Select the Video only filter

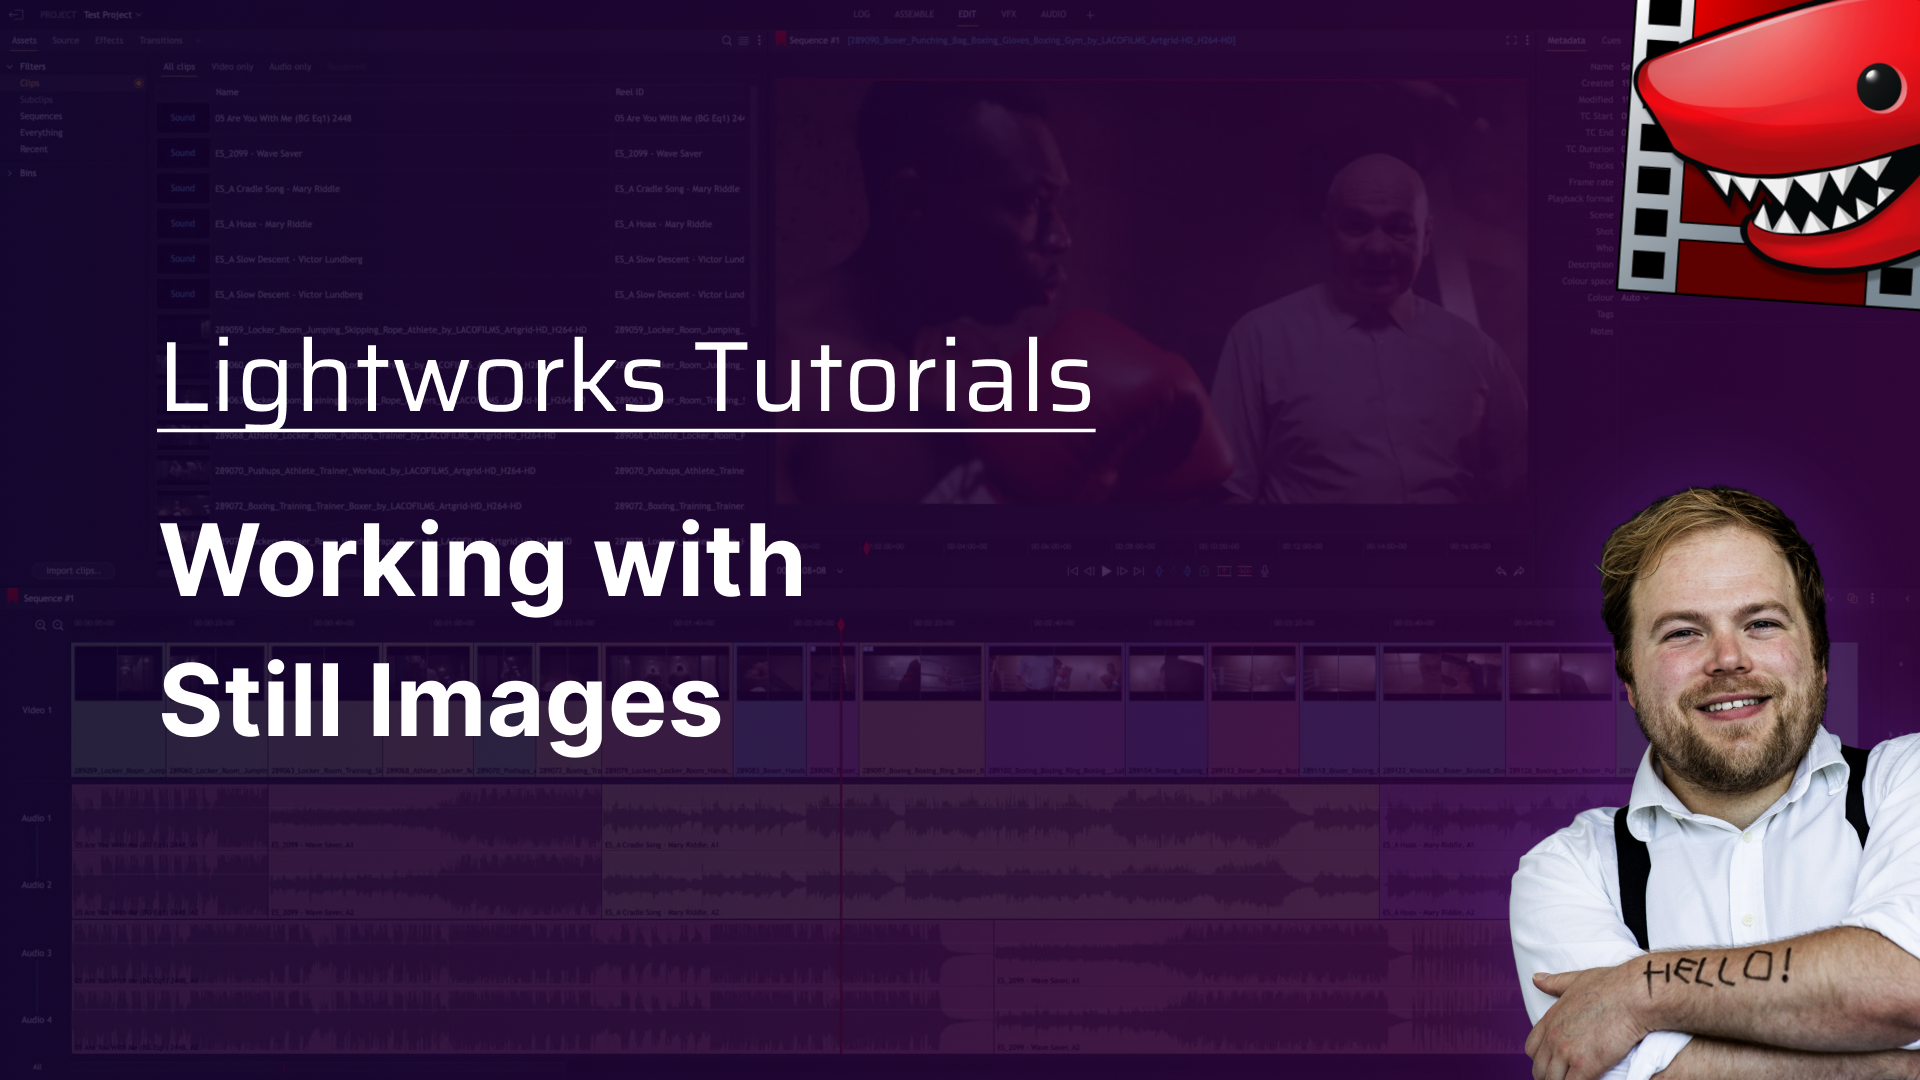(x=232, y=67)
